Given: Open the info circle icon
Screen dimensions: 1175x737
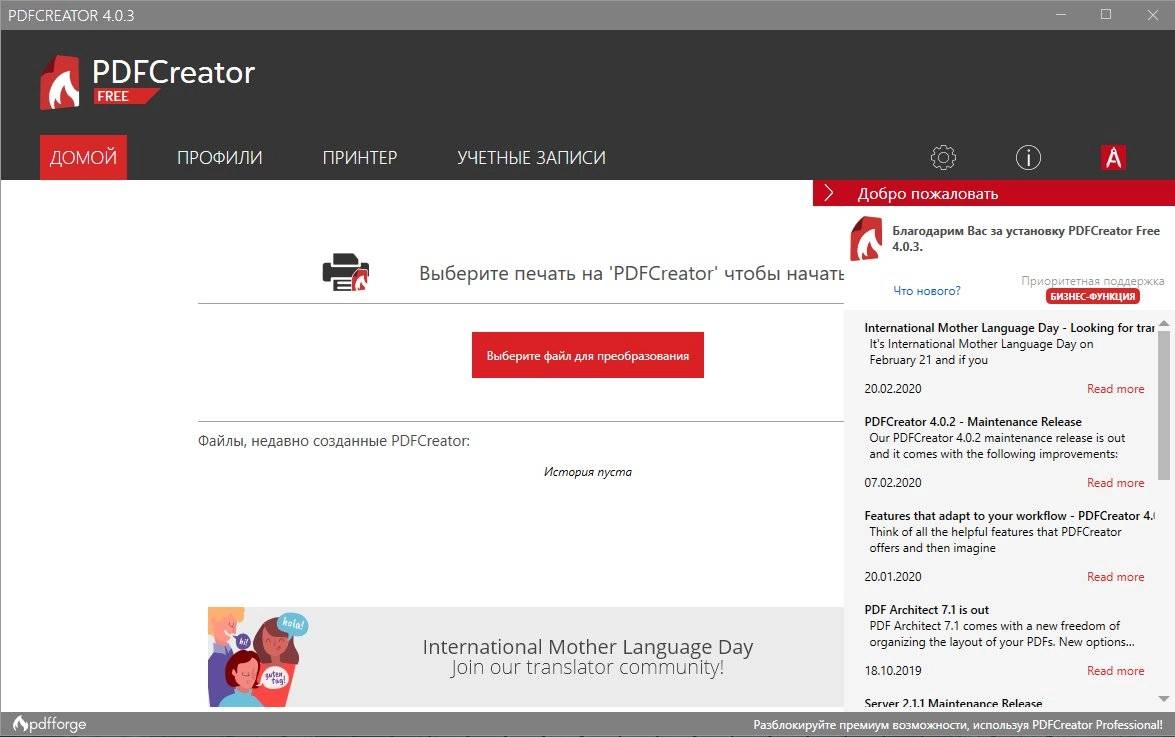Looking at the screenshot, I should point(1028,157).
